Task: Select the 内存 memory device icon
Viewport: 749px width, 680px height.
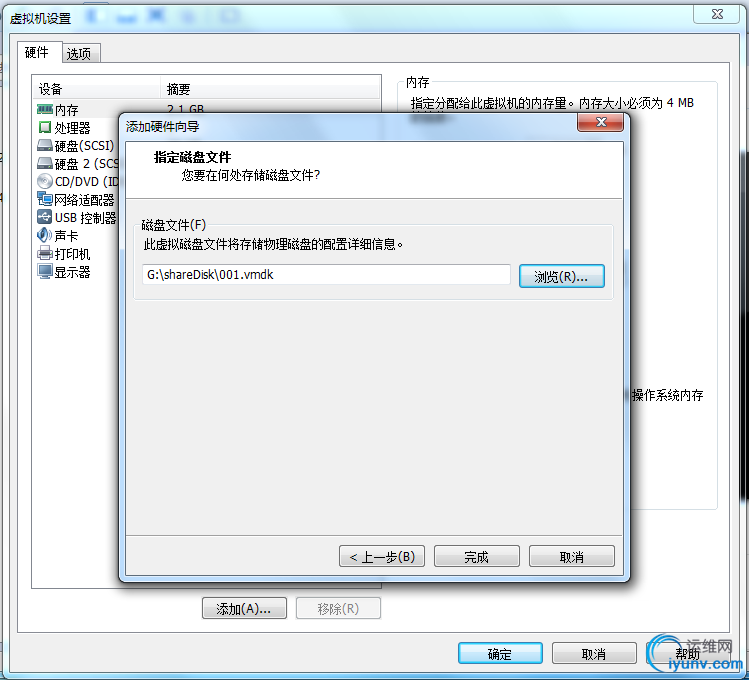Action: [x=44, y=110]
